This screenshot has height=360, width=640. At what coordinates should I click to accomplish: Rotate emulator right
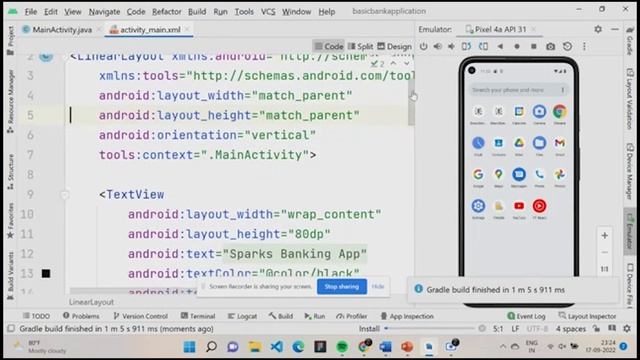483,47
